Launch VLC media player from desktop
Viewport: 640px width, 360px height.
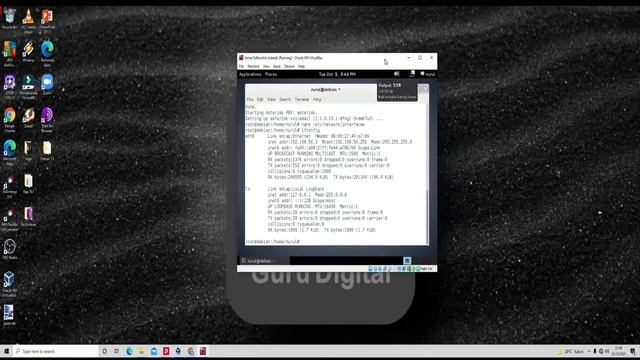point(28,20)
